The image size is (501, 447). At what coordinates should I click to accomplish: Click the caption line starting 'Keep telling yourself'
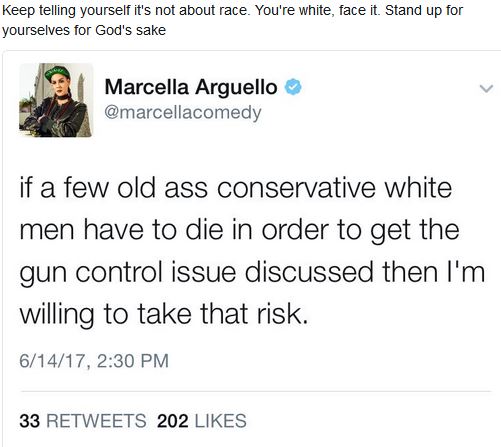(232, 11)
